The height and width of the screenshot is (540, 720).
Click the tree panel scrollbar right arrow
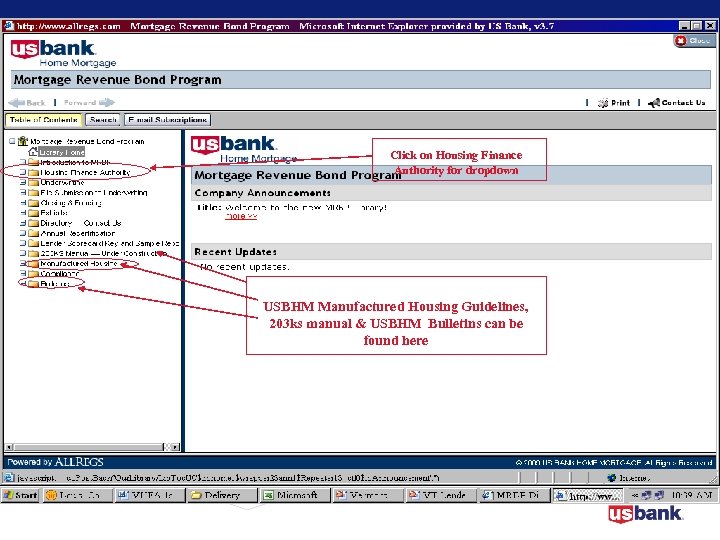[x=176, y=447]
